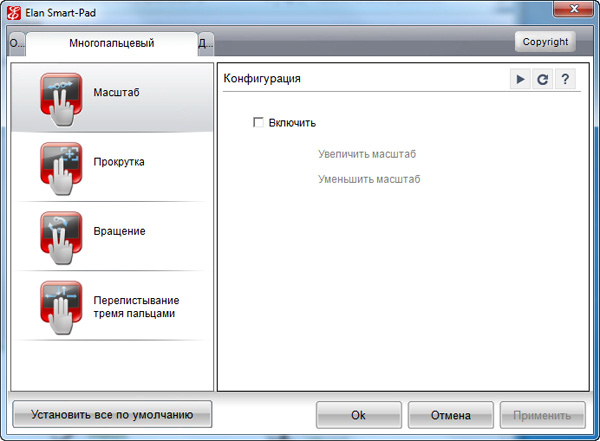Enable the Включить checkbox
Image resolution: width=600 pixels, height=441 pixels.
pos(259,123)
